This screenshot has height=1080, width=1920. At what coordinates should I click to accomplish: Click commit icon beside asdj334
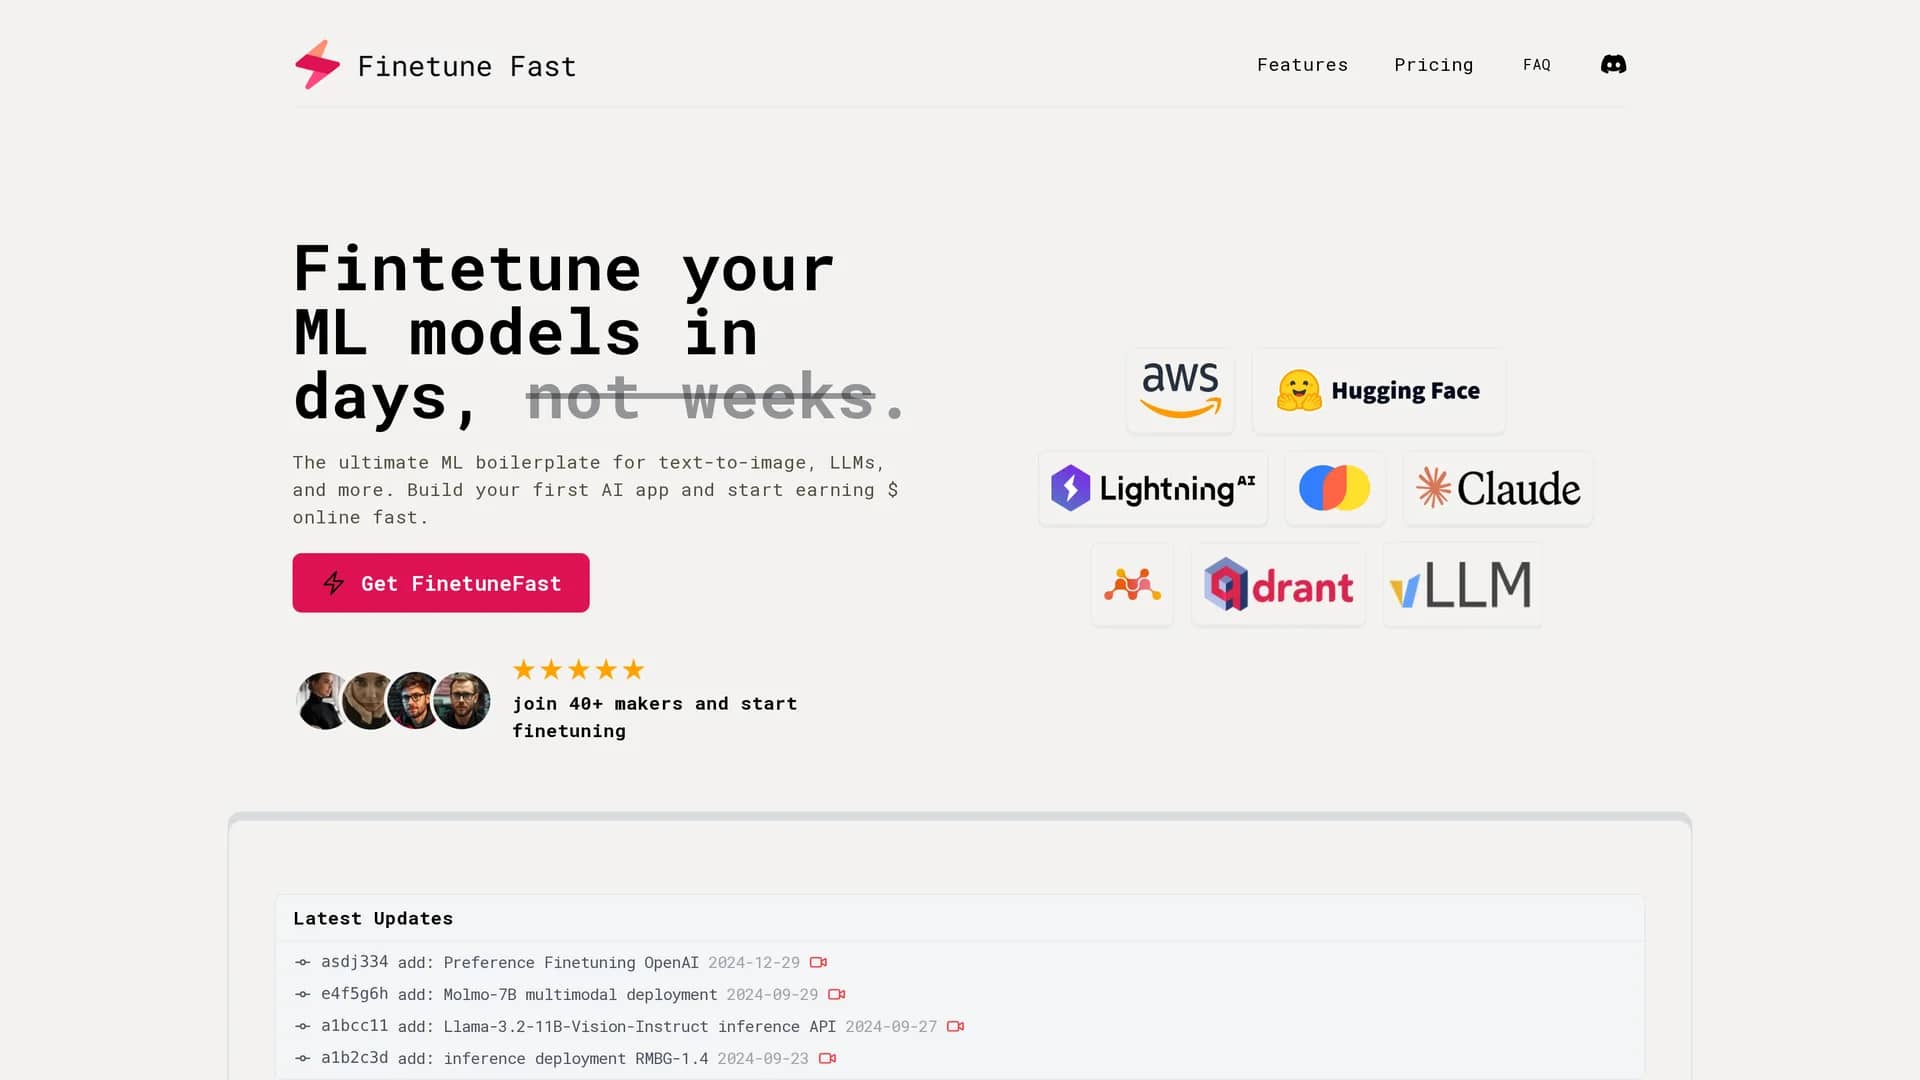tap(302, 962)
